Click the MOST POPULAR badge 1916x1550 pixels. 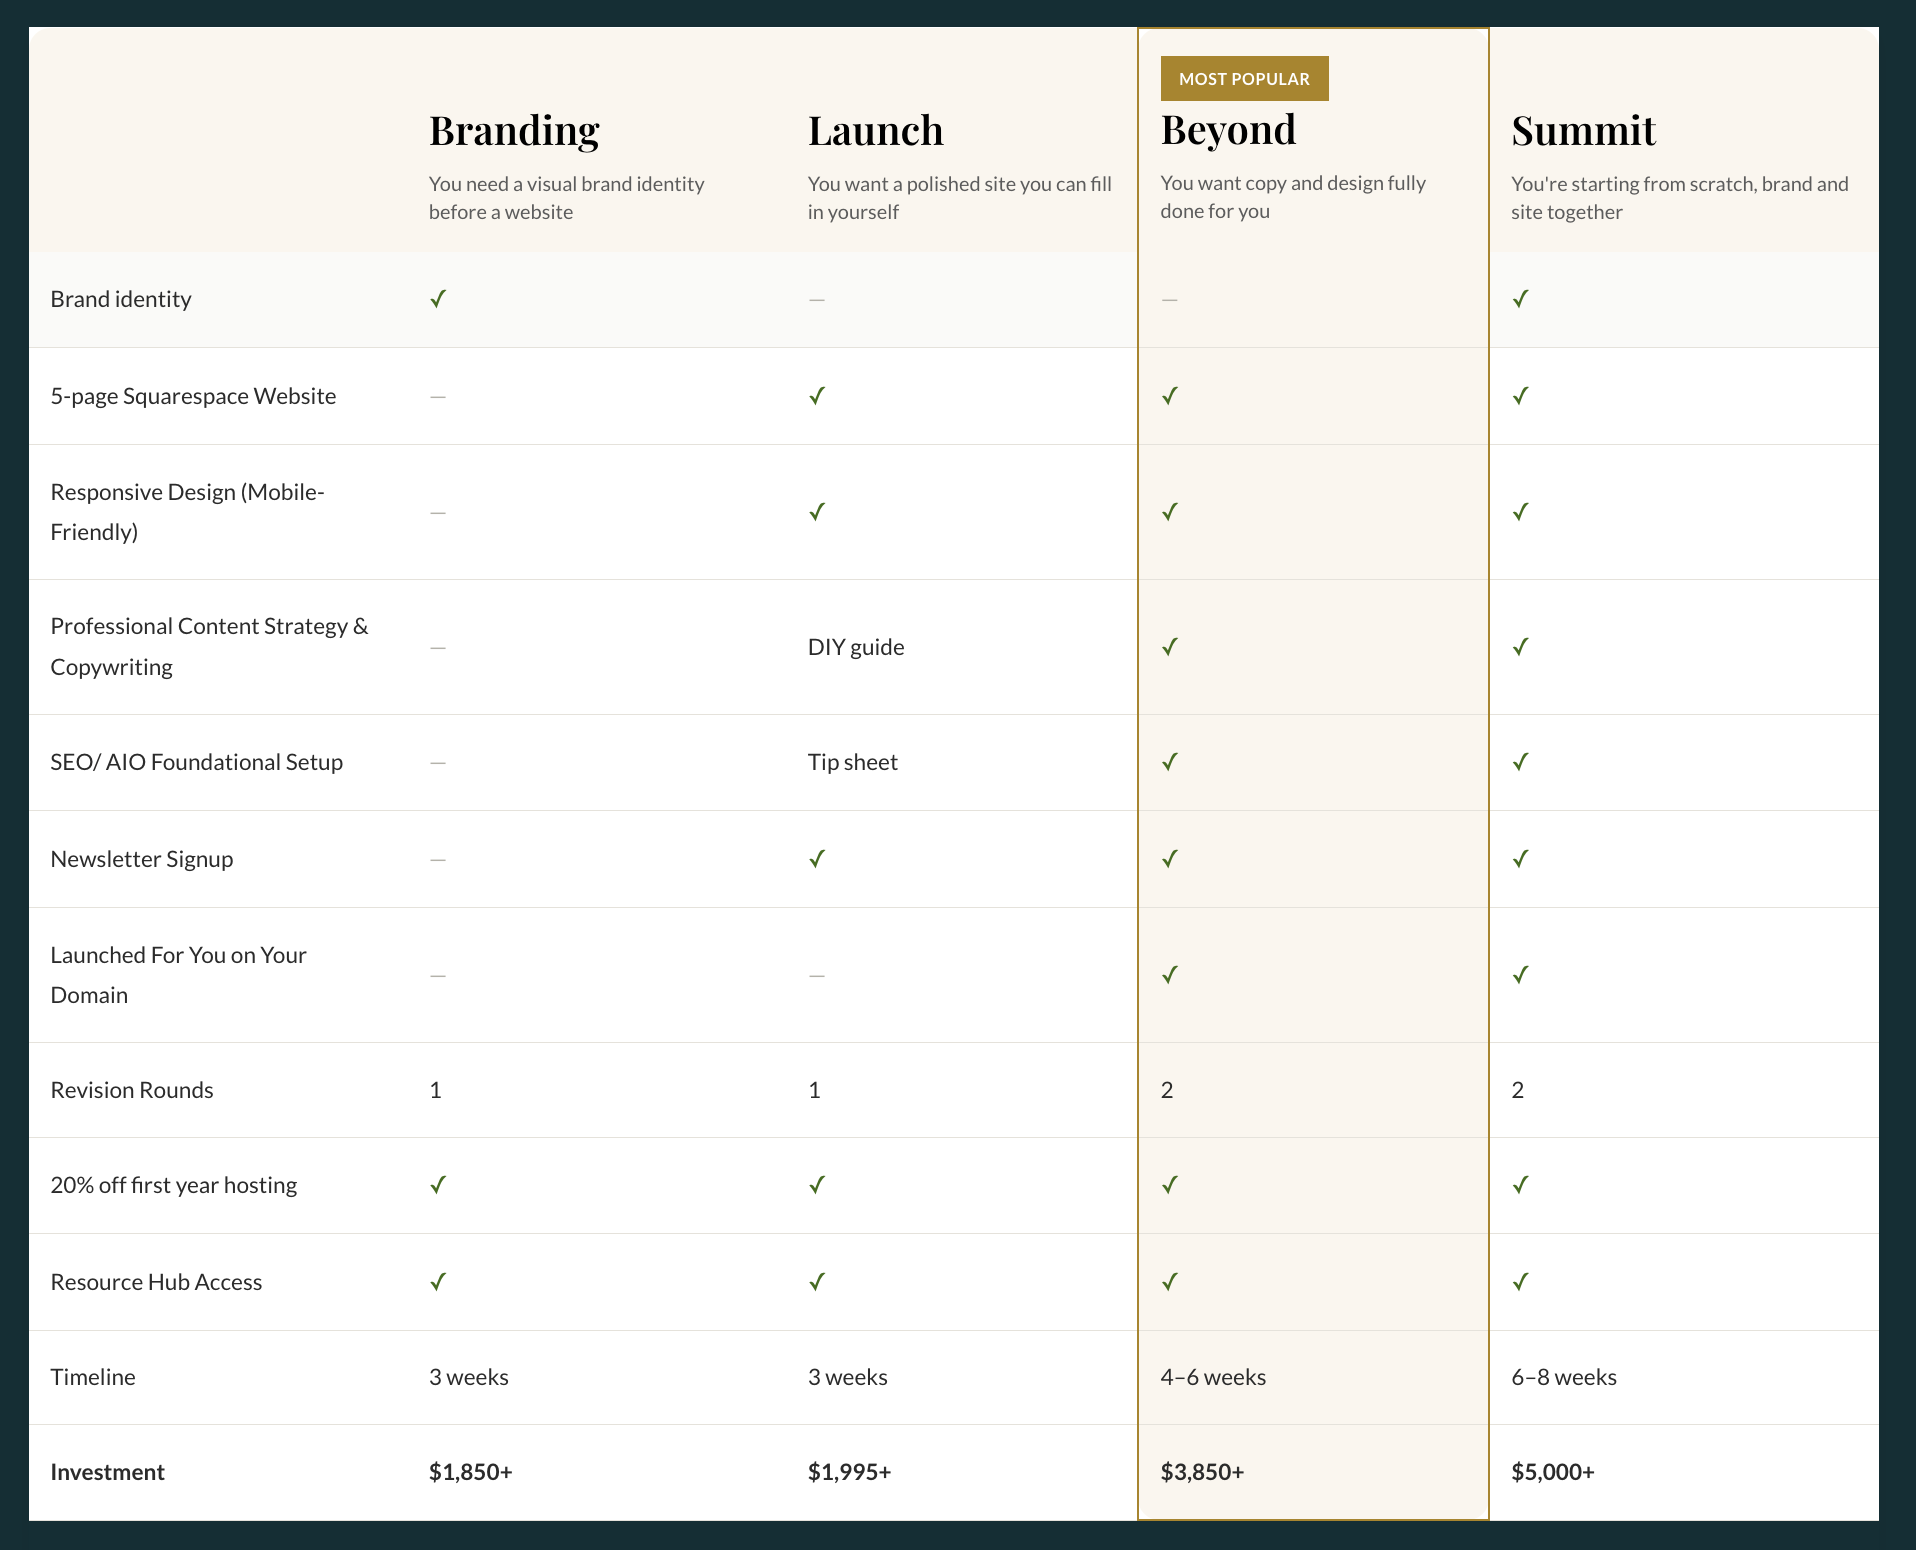coord(1244,79)
